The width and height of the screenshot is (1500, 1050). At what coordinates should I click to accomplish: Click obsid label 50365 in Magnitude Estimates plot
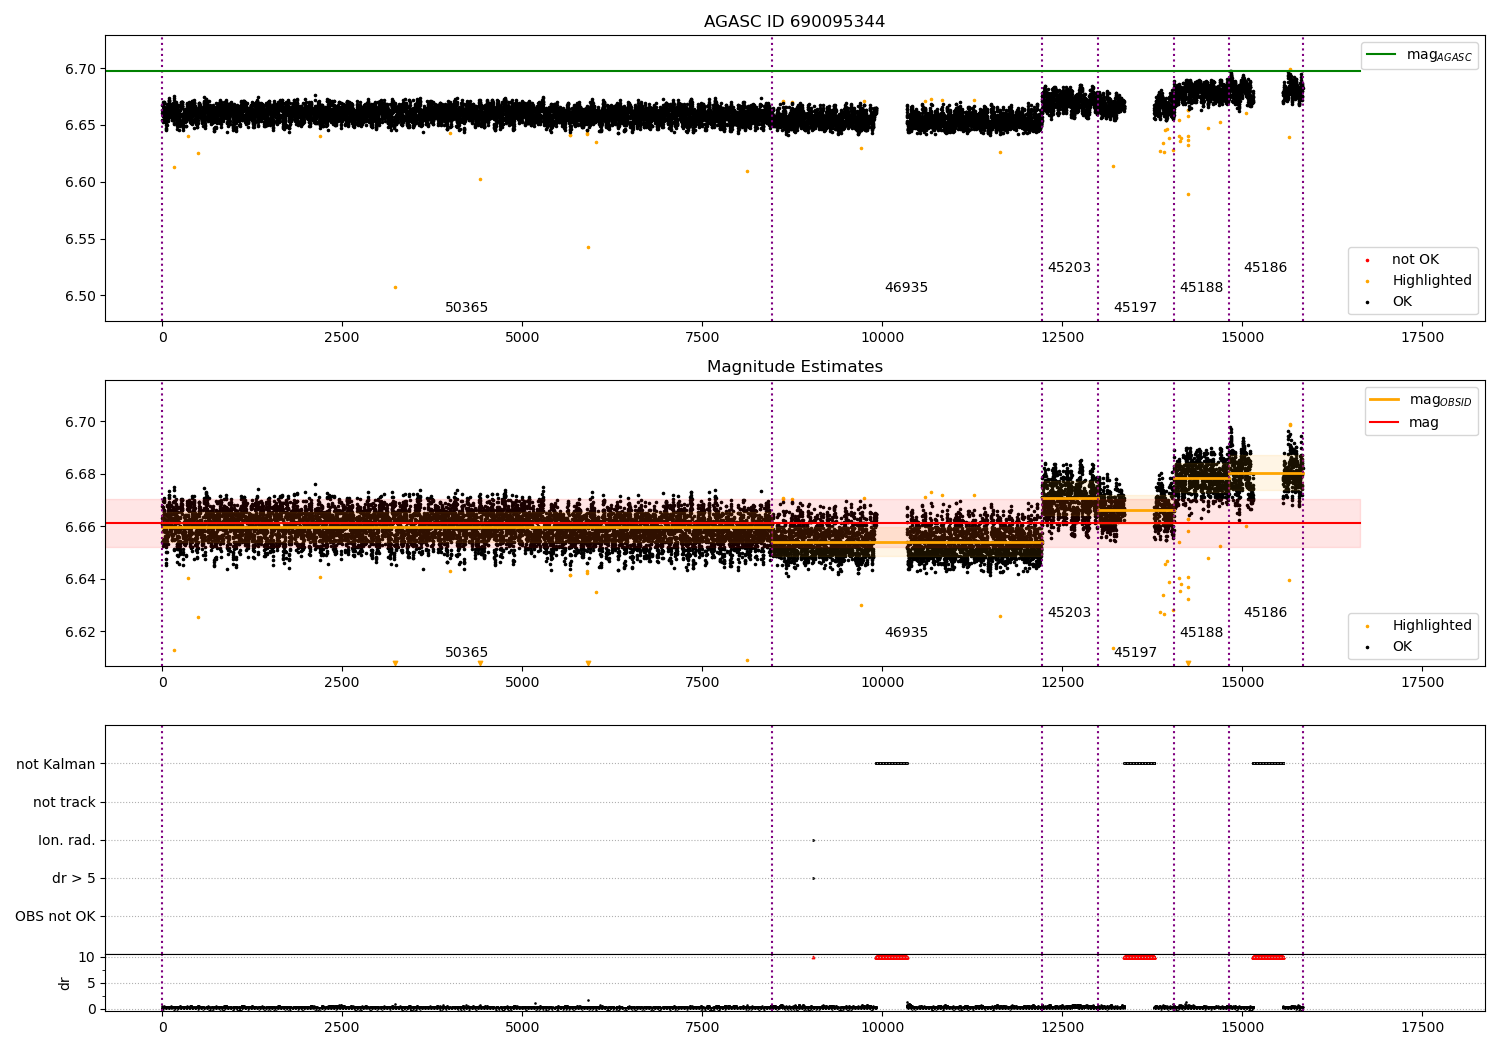point(466,653)
